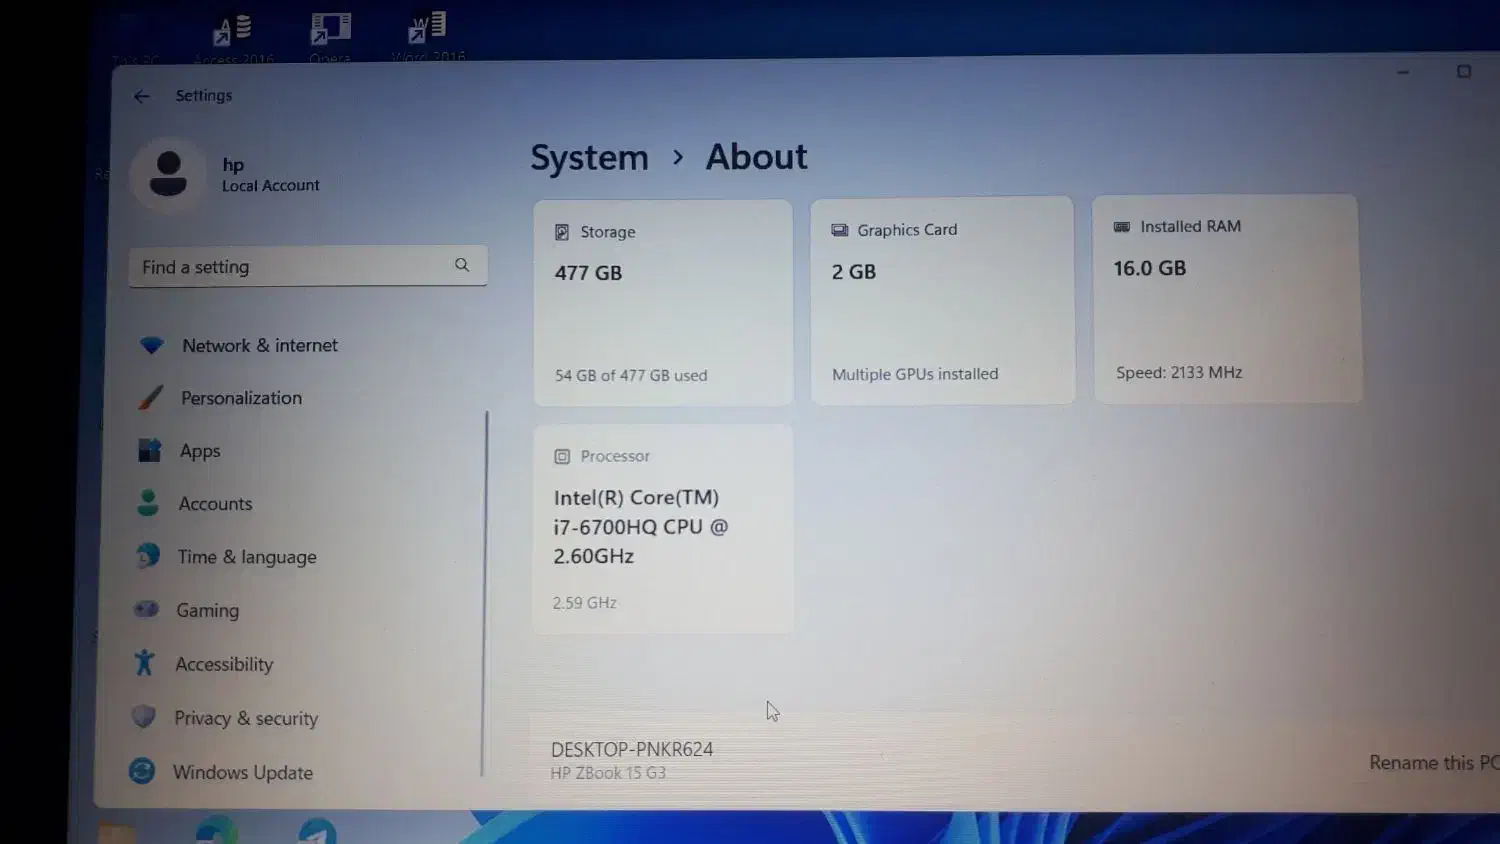Click the Graphics Card info card
The image size is (1500, 844).
click(941, 301)
